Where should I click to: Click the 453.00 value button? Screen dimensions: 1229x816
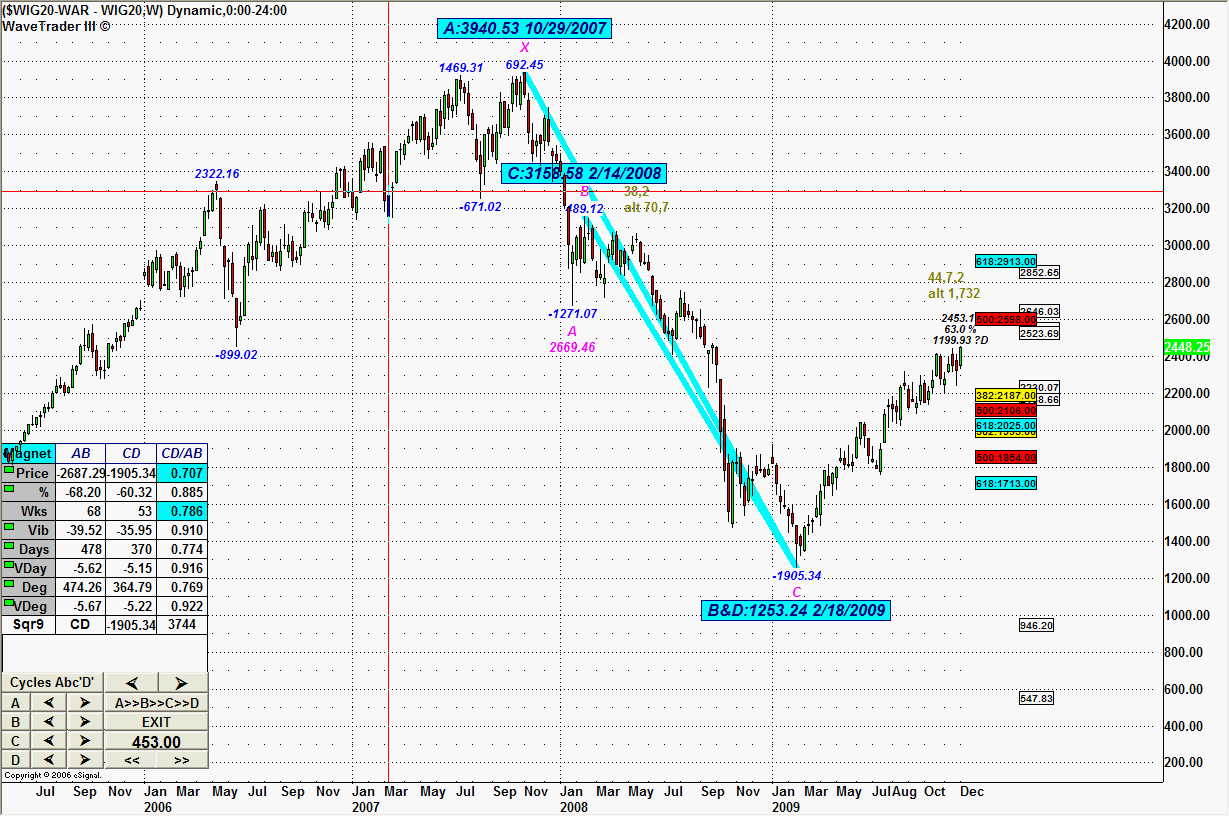pyautogui.click(x=156, y=741)
